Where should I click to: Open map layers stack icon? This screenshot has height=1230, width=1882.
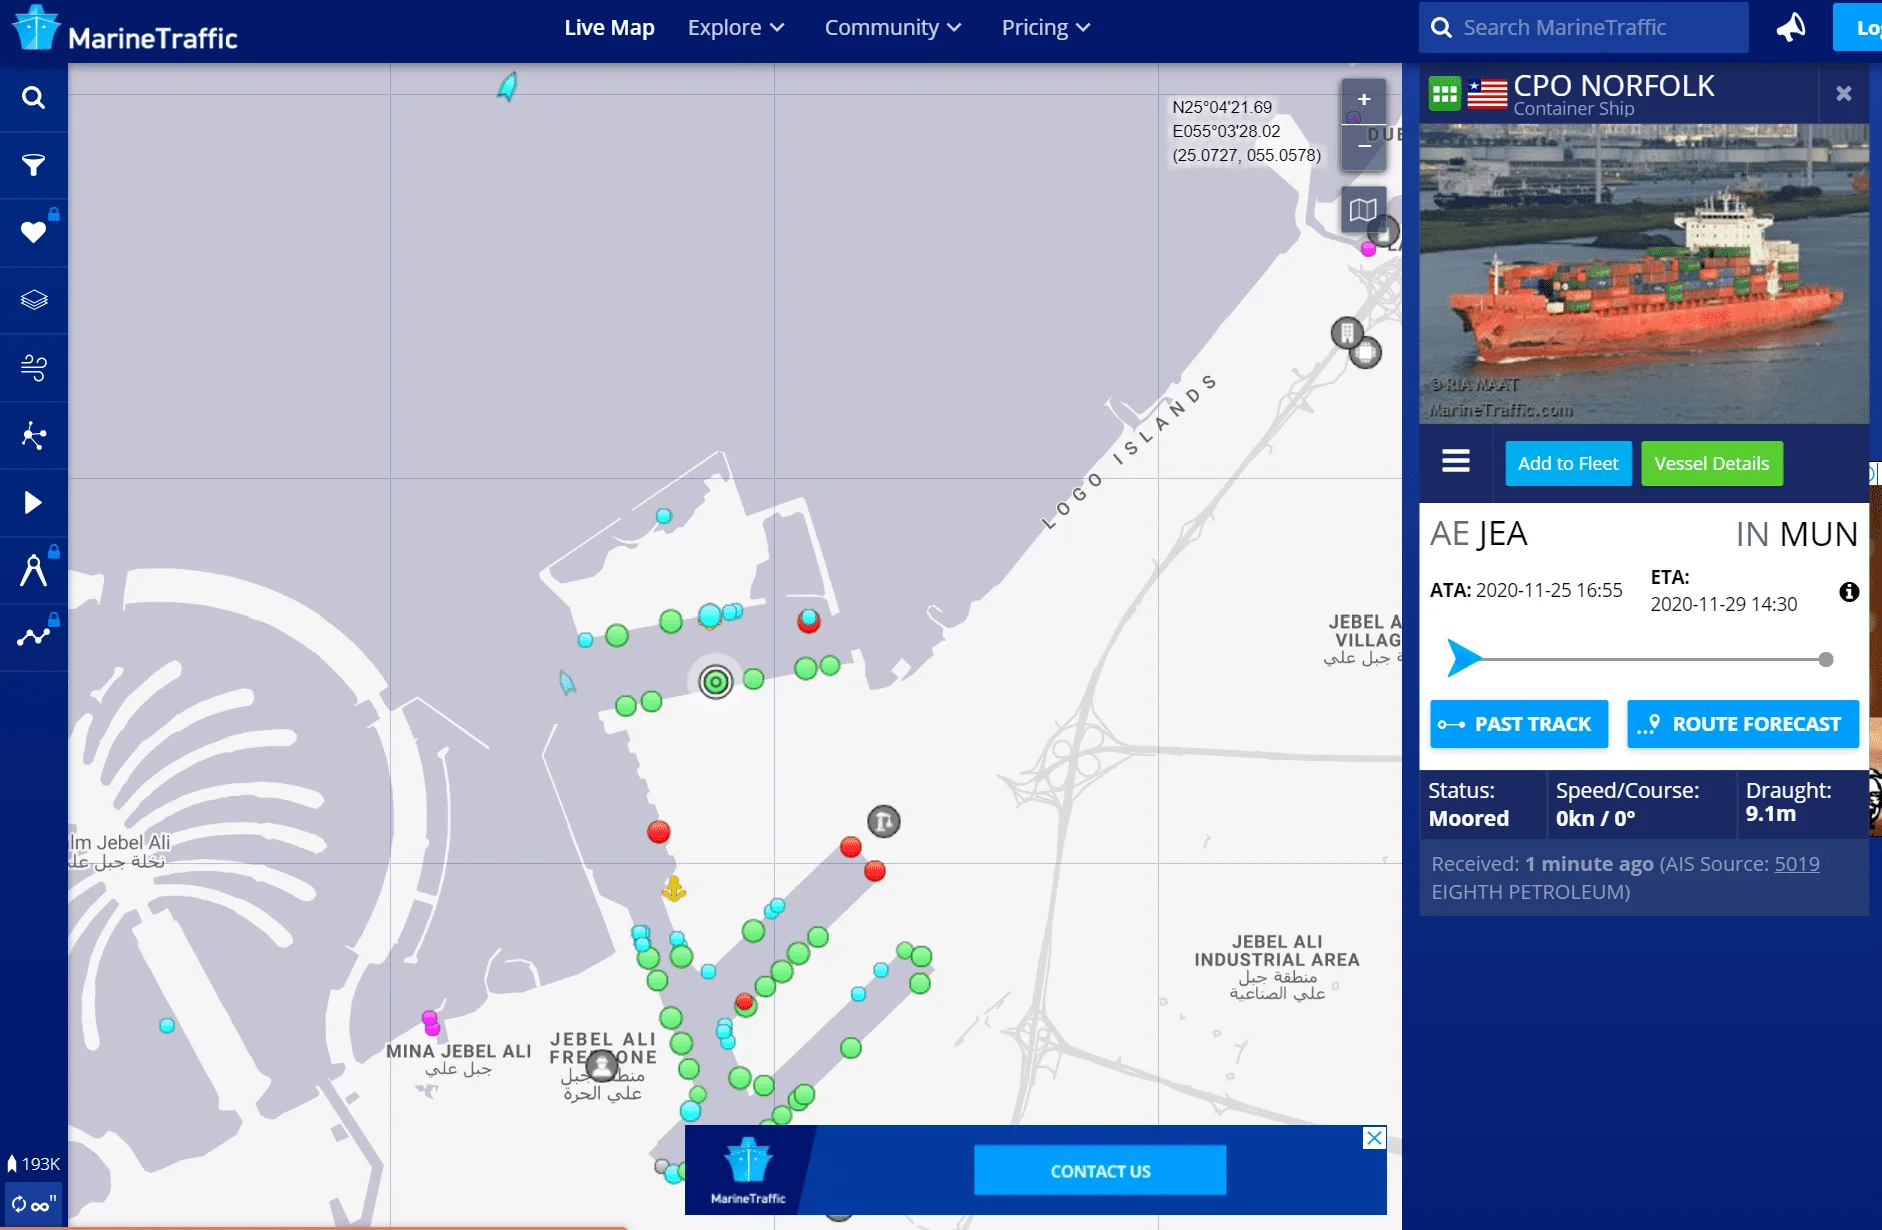point(33,299)
